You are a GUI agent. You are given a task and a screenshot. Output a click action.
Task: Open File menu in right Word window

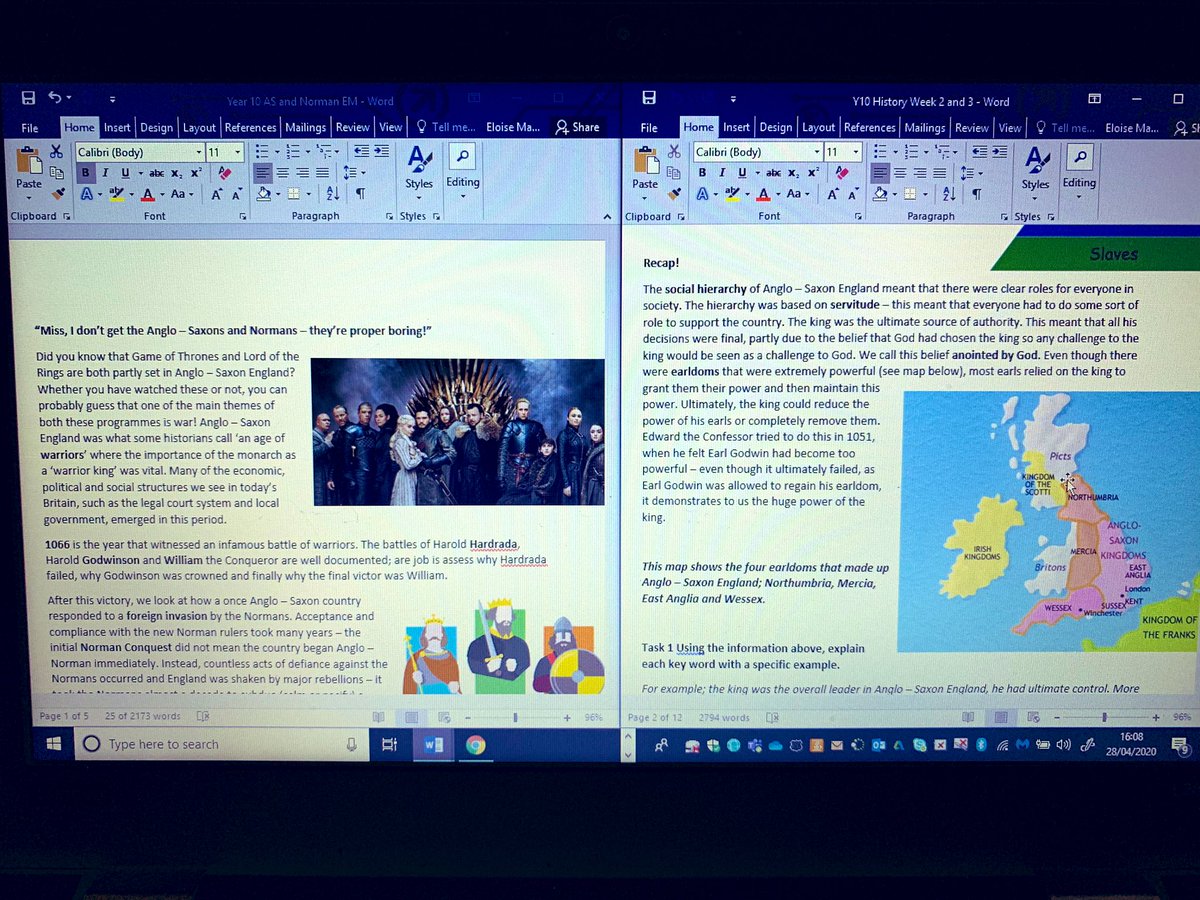(649, 127)
